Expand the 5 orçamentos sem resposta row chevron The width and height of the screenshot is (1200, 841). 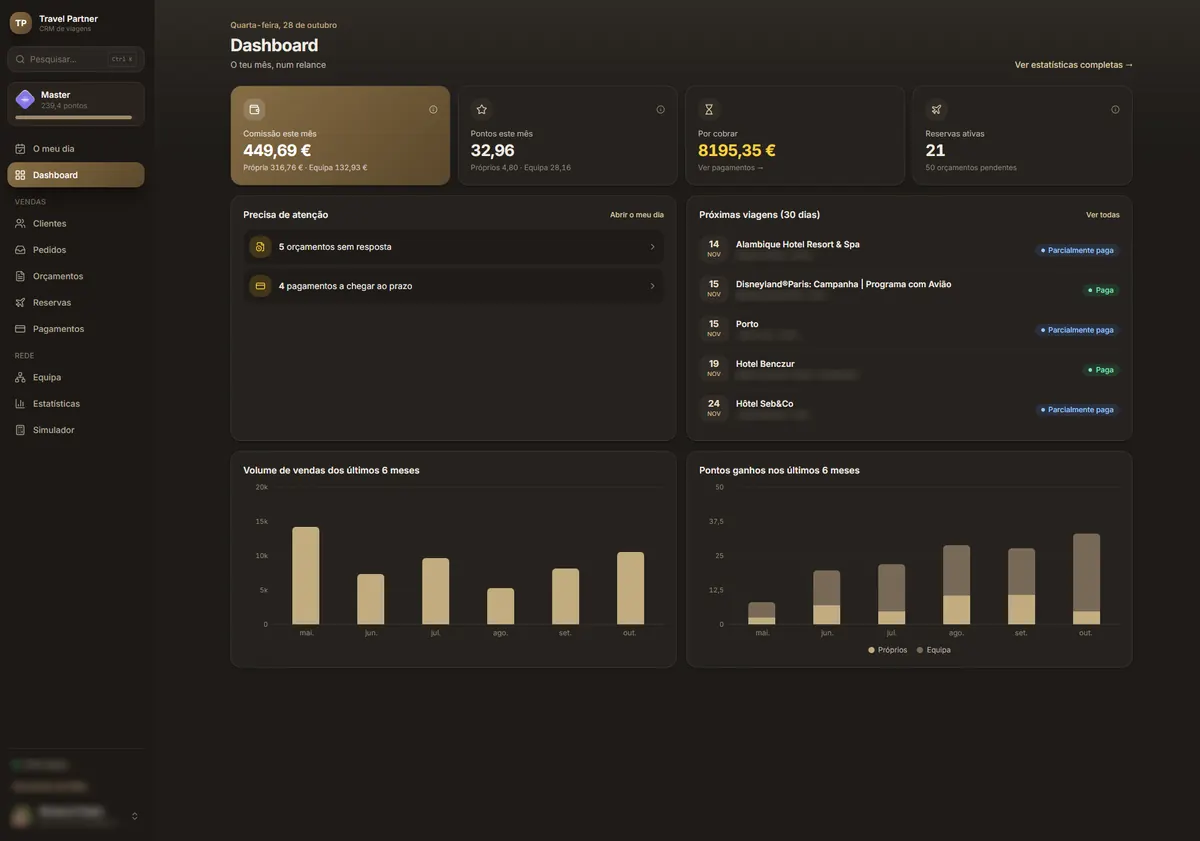652,247
